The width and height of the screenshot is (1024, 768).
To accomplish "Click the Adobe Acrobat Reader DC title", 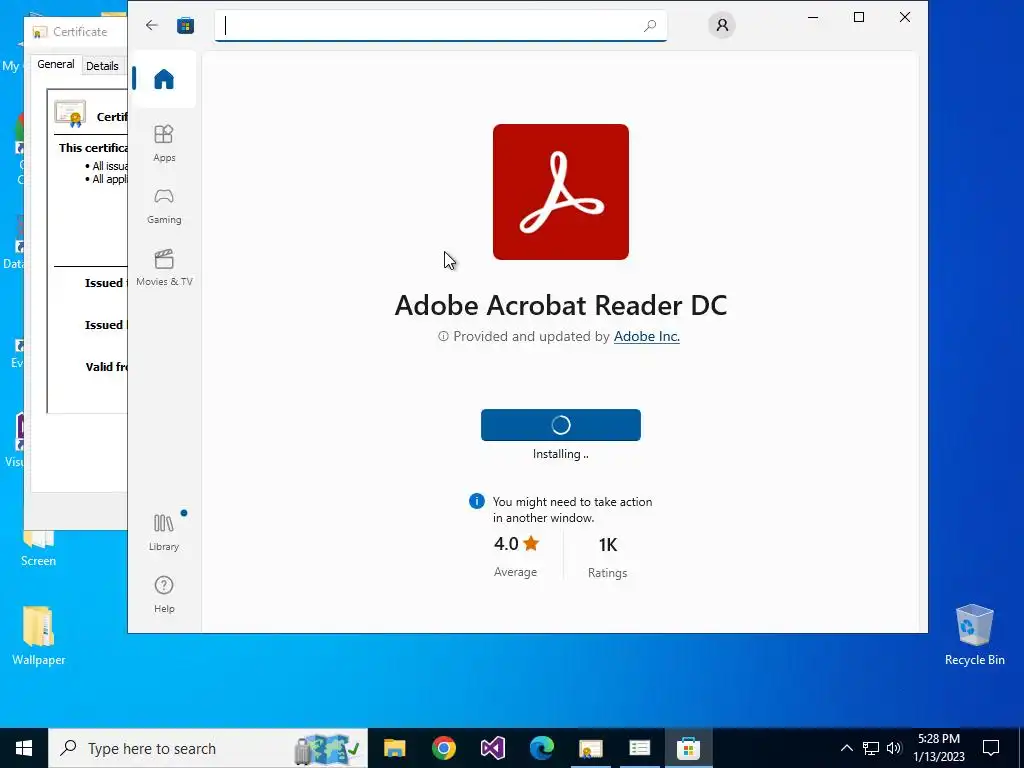I will 561,305.
